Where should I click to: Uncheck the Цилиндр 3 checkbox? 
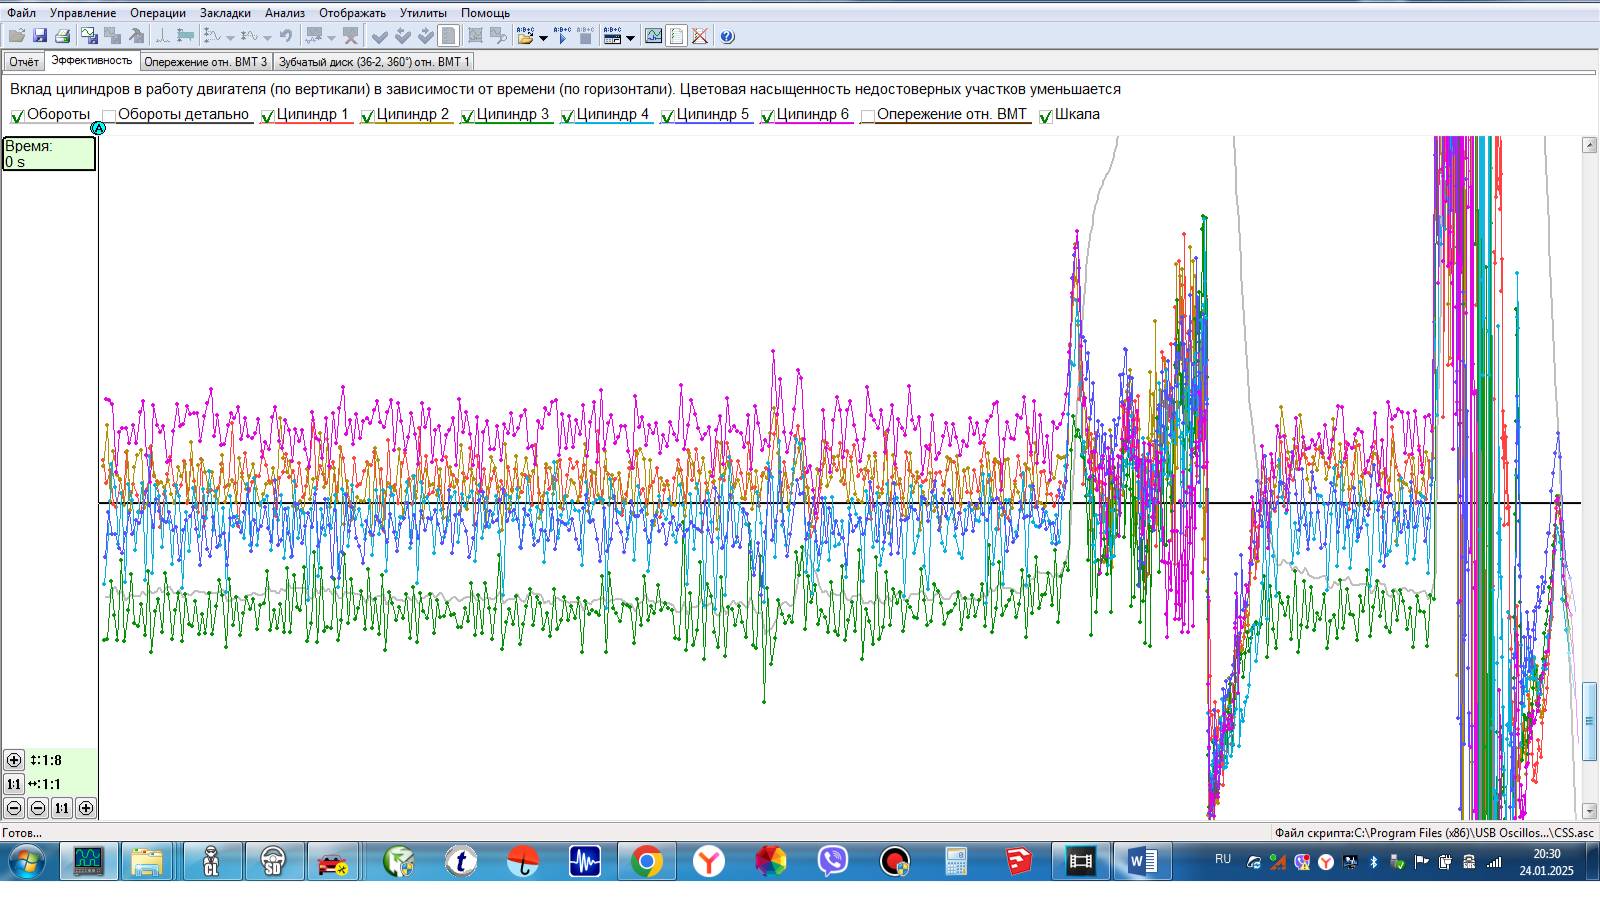[467, 116]
